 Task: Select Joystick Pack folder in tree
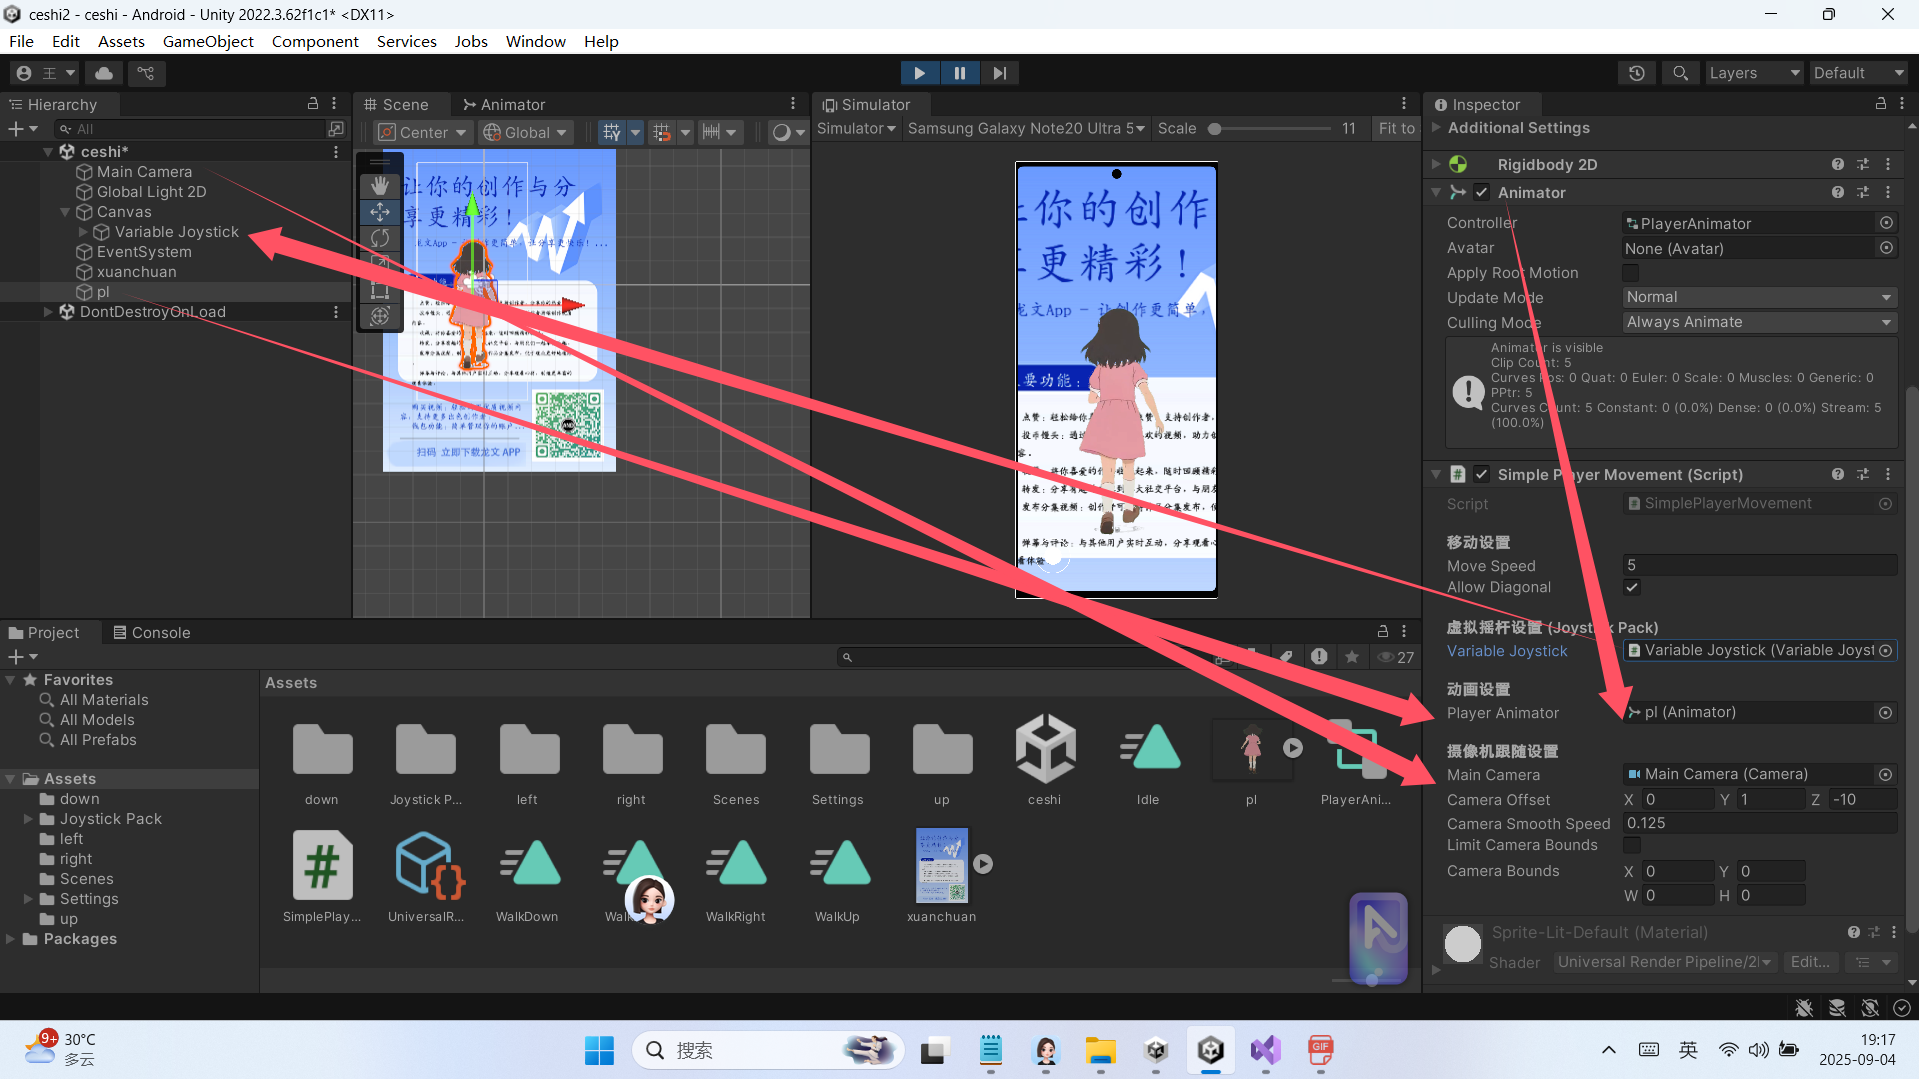tap(110, 819)
